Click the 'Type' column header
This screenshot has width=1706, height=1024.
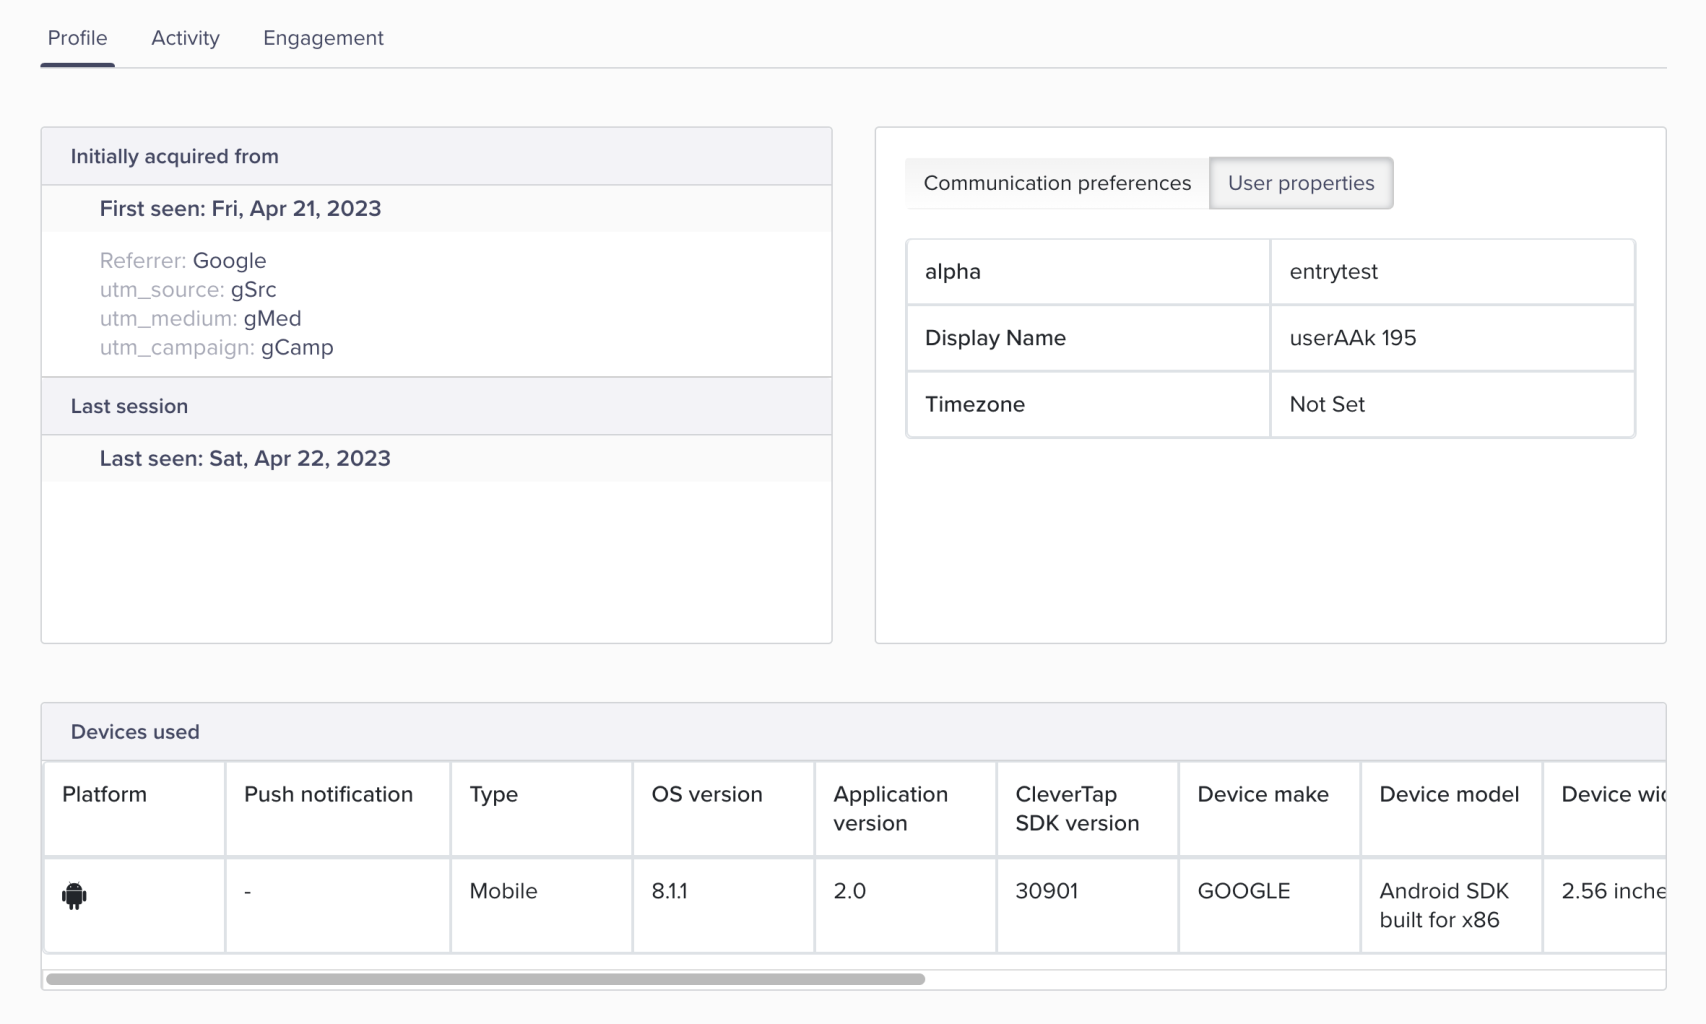click(541, 809)
